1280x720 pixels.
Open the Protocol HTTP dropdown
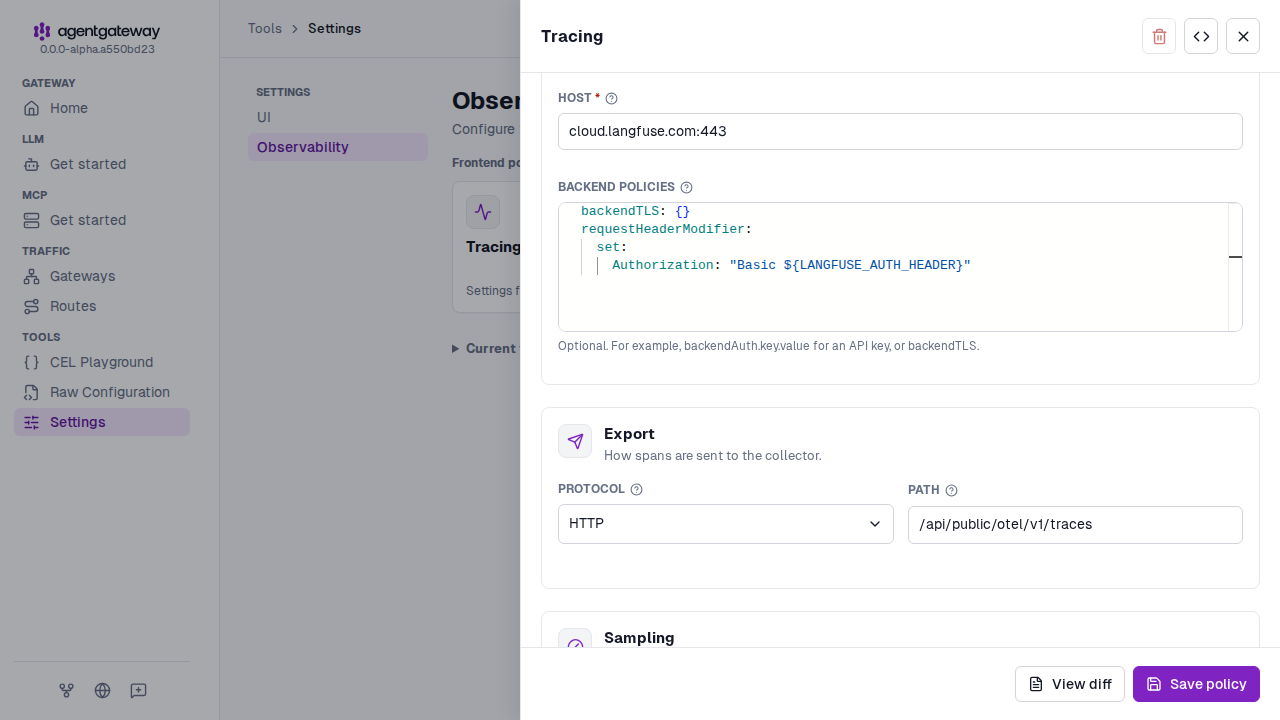726,524
